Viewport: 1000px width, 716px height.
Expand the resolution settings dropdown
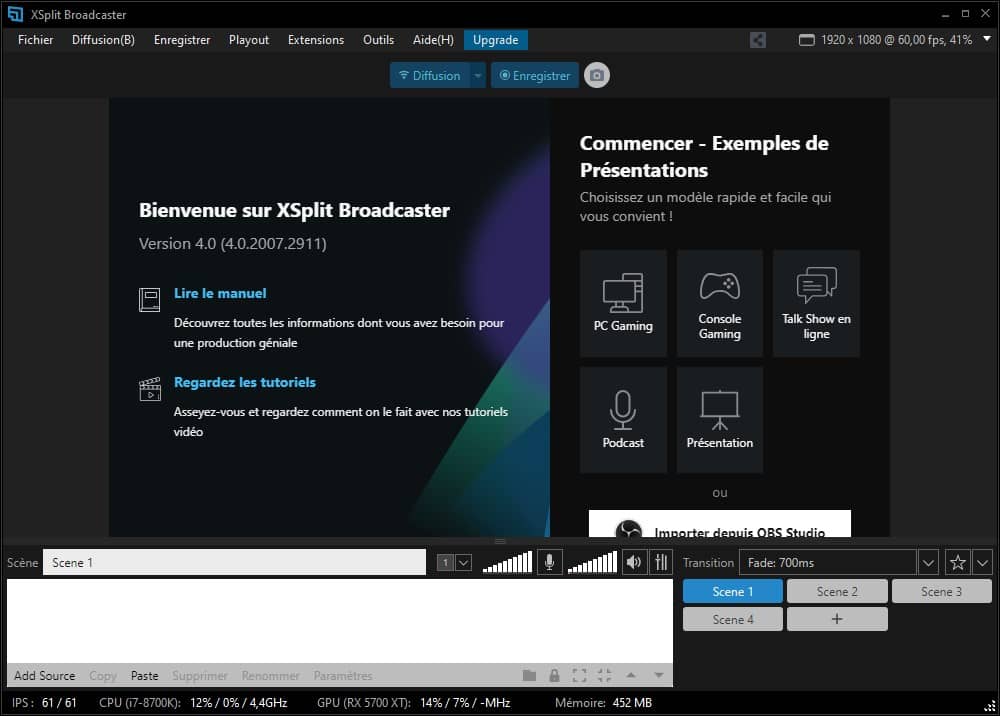[x=986, y=40]
